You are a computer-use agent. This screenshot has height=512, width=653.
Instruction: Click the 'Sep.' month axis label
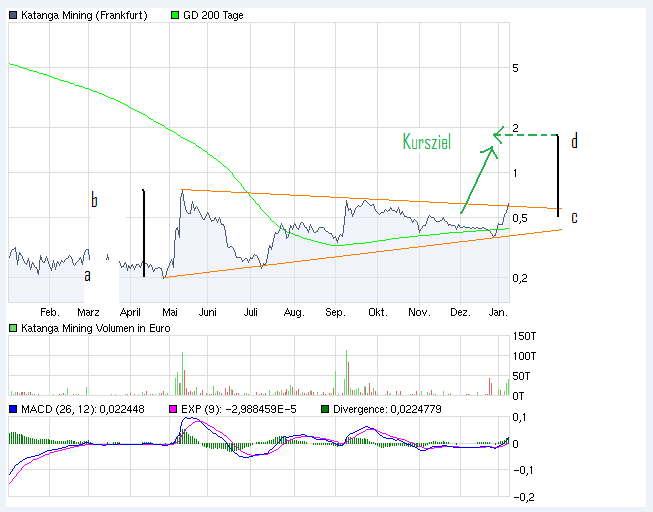(335, 312)
